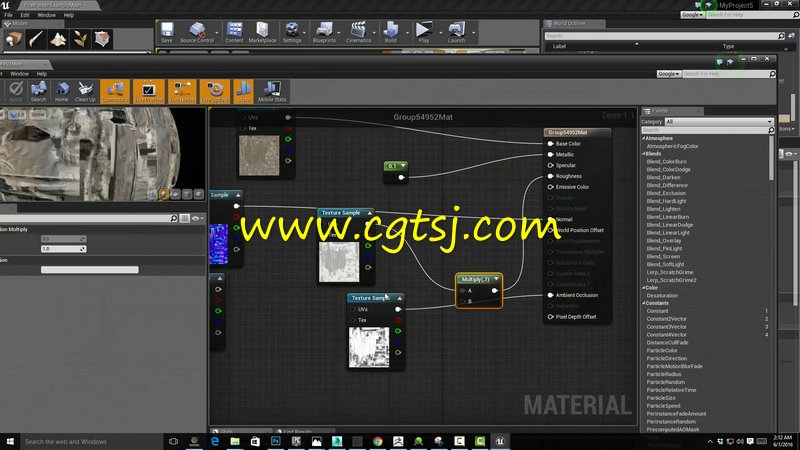Collapse the Blends palette category
This screenshot has height=450, width=800.
coord(643,154)
